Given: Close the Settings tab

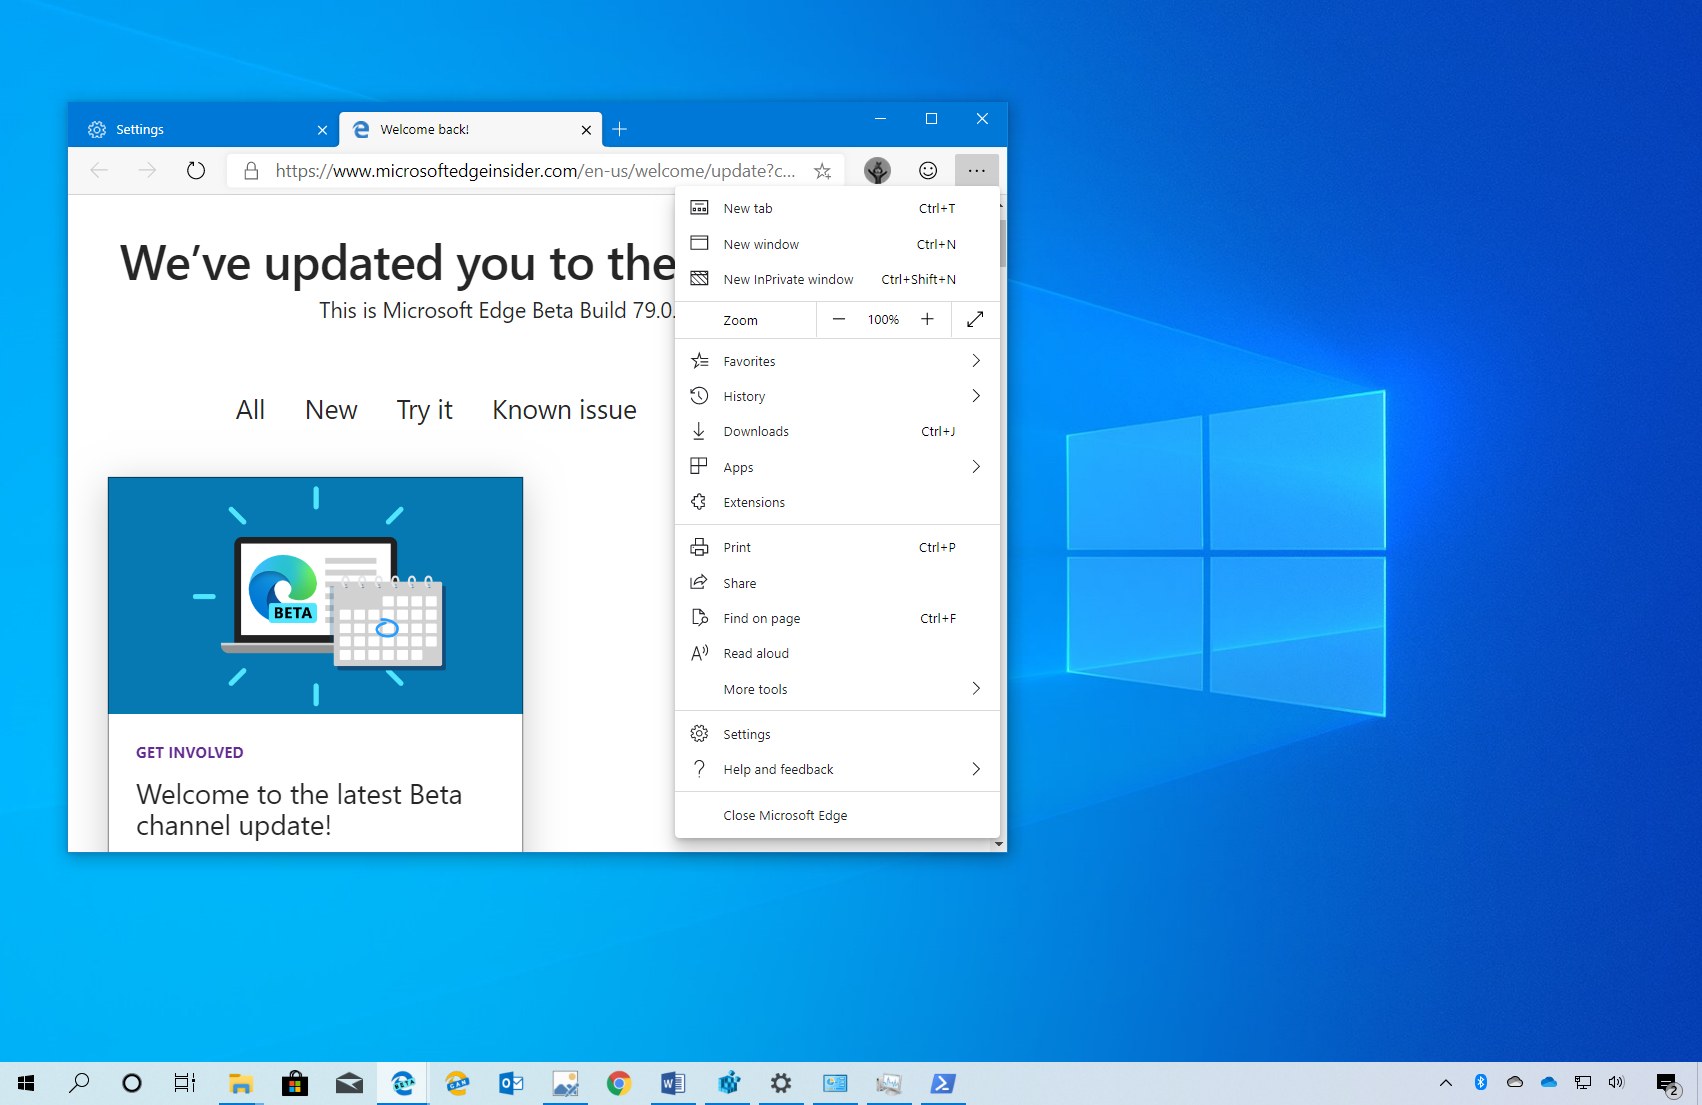Looking at the screenshot, I should pyautogui.click(x=322, y=130).
